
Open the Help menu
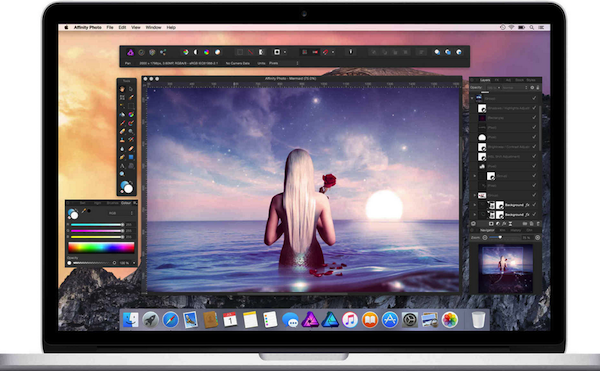pyautogui.click(x=171, y=28)
